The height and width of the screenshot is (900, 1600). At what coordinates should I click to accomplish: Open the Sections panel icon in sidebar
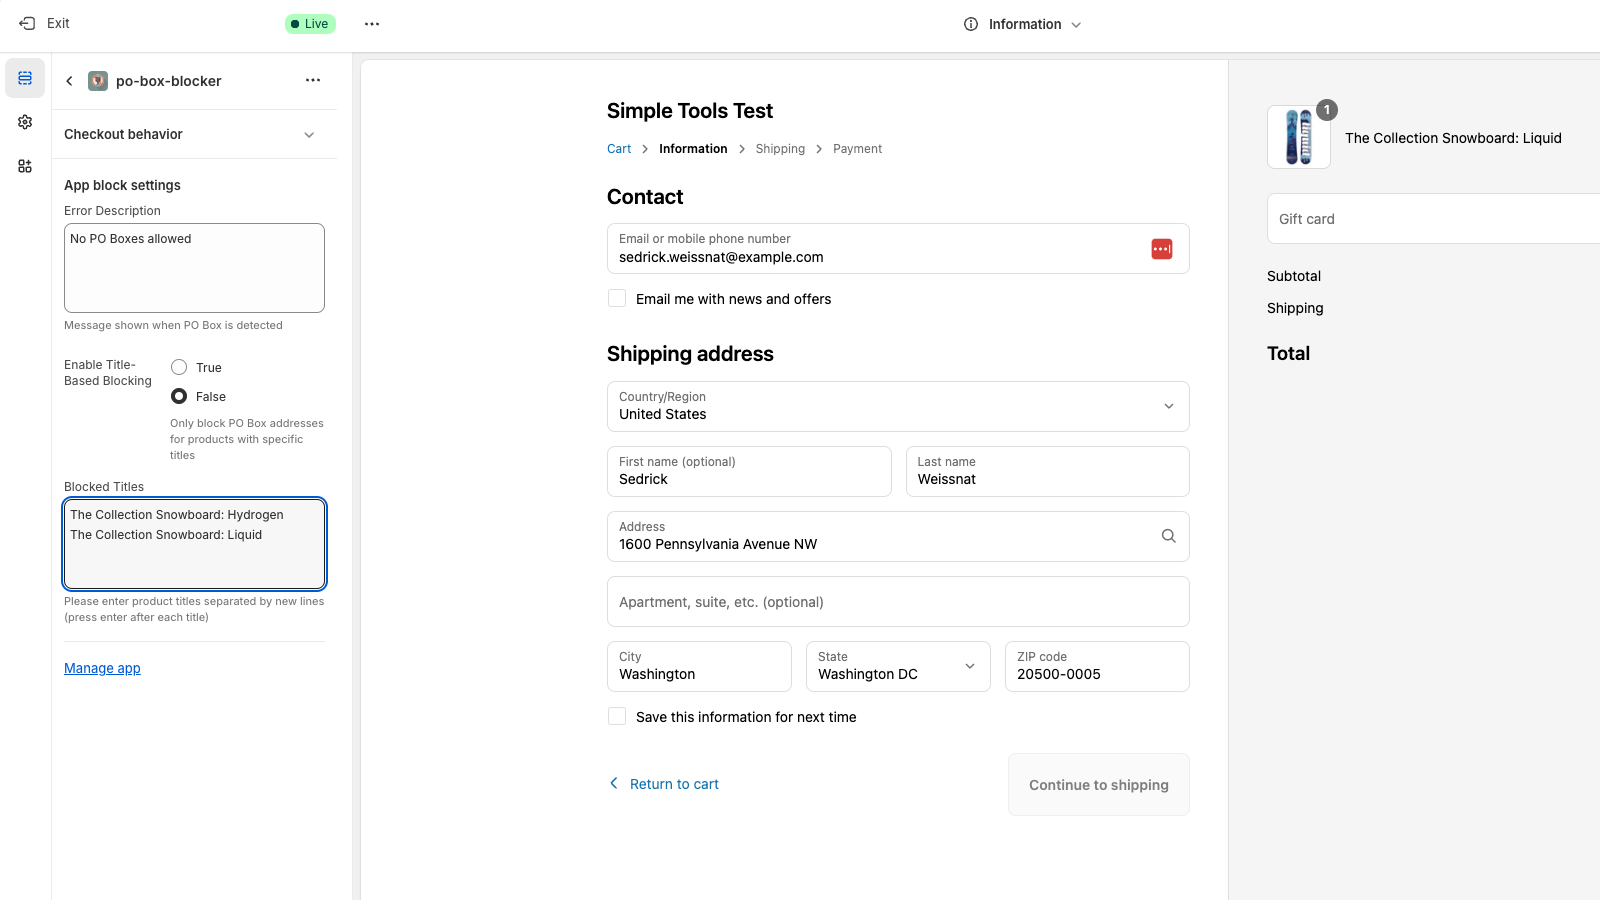pos(25,78)
